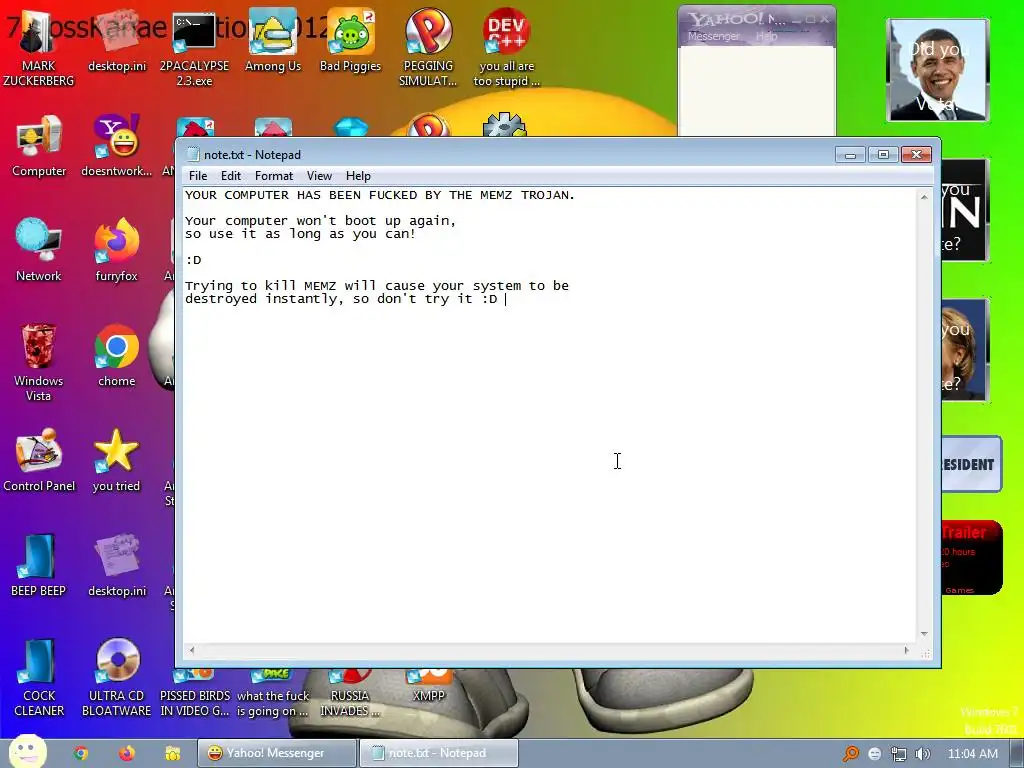This screenshot has width=1024, height=768.
Task: Open XMPP desktop icon
Action: 428,686
